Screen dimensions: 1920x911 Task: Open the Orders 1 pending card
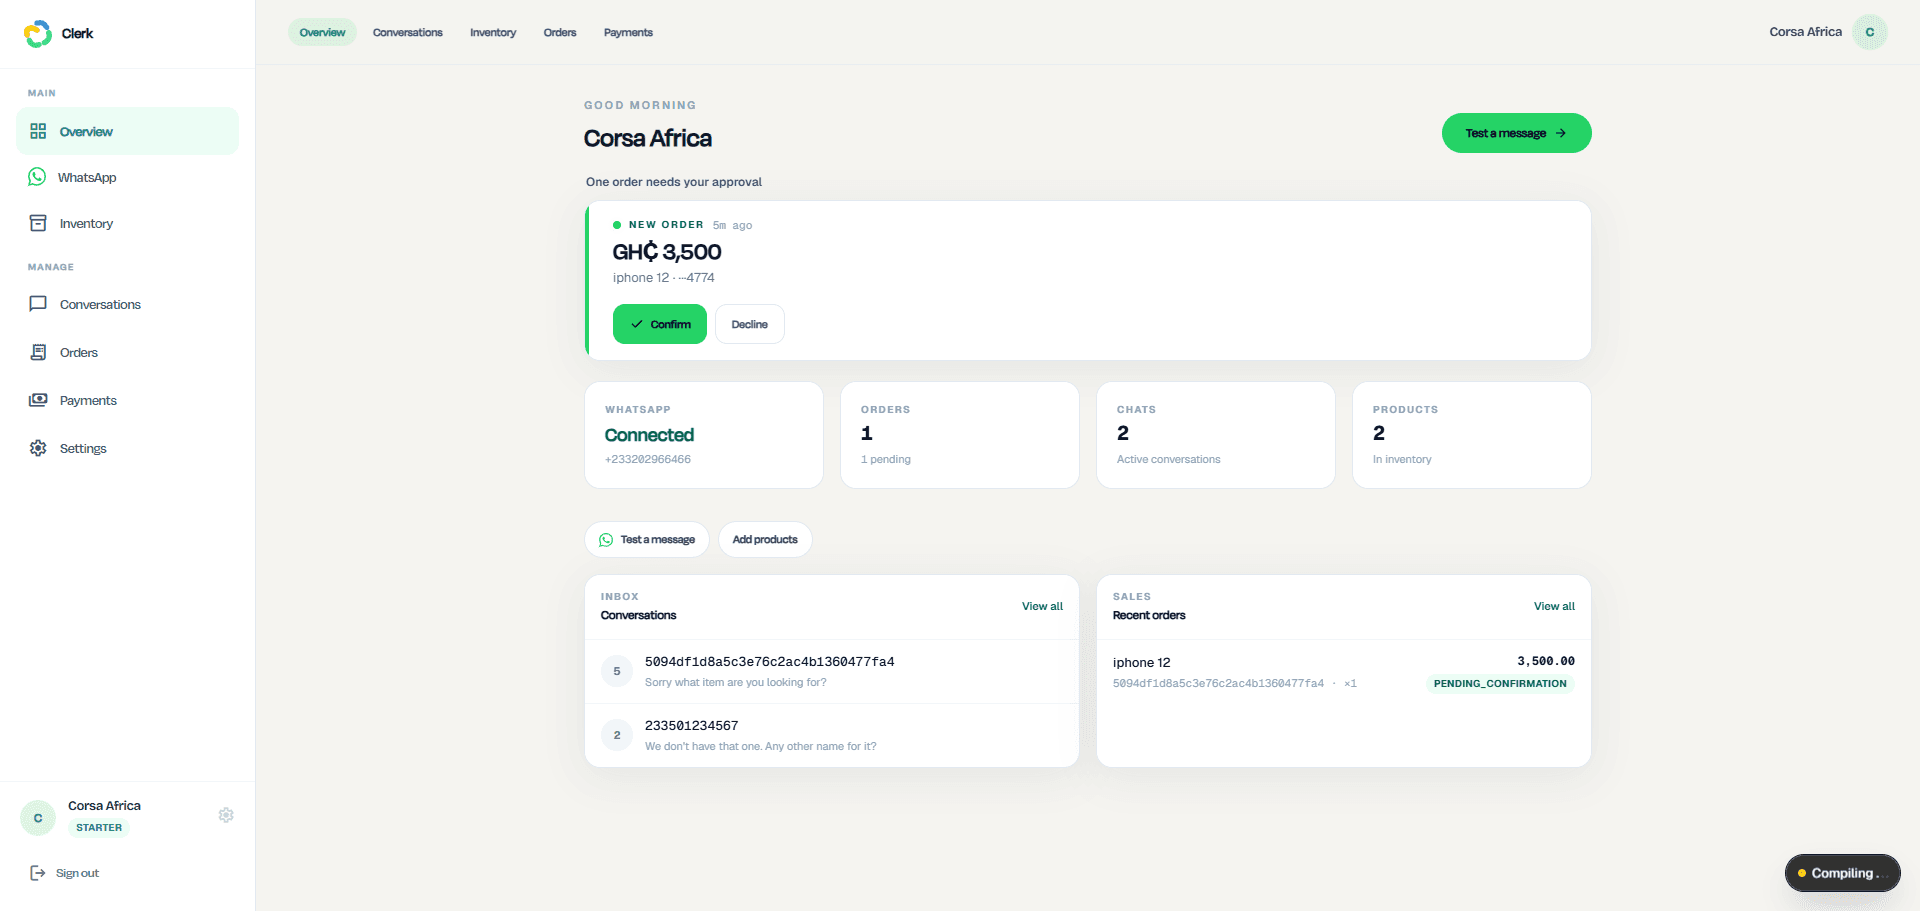point(960,435)
